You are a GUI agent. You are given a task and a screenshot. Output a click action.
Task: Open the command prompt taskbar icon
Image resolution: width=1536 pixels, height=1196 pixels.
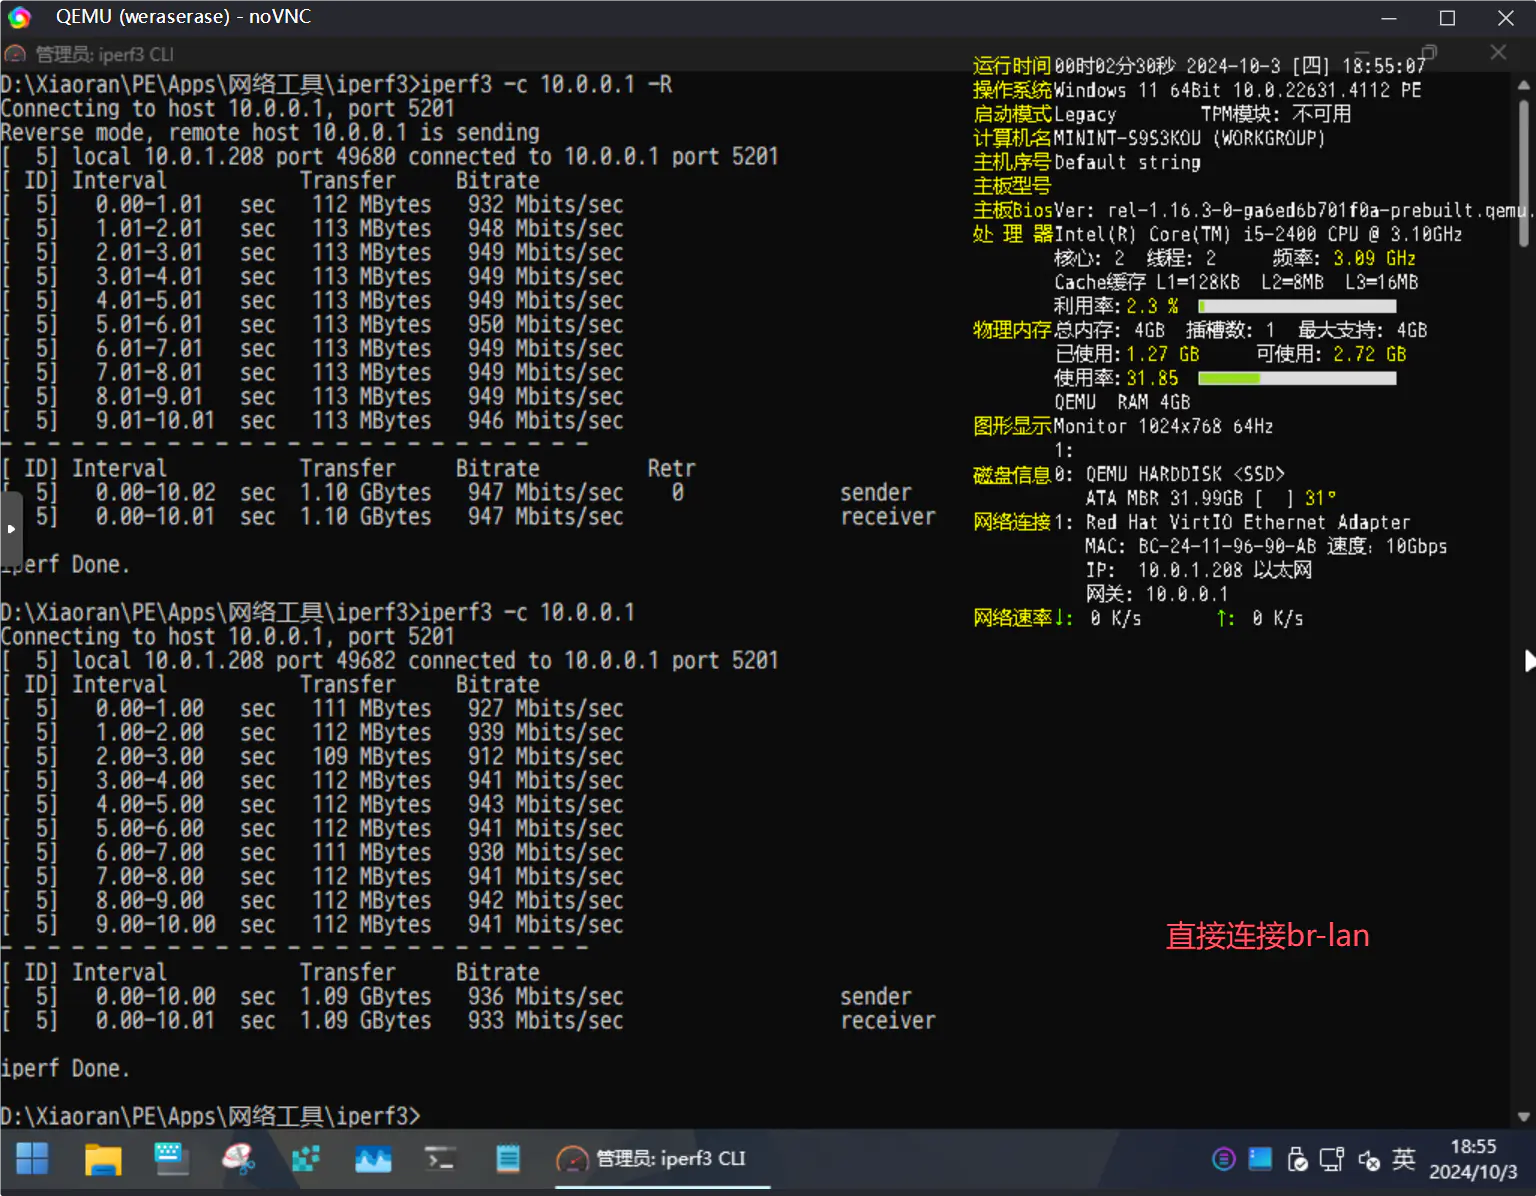[440, 1159]
